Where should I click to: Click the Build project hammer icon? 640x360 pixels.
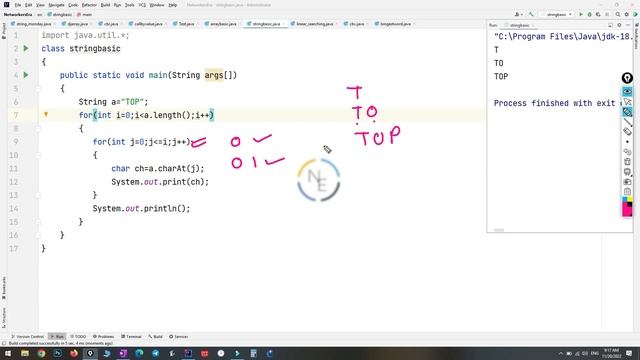pyautogui.click(x=531, y=15)
